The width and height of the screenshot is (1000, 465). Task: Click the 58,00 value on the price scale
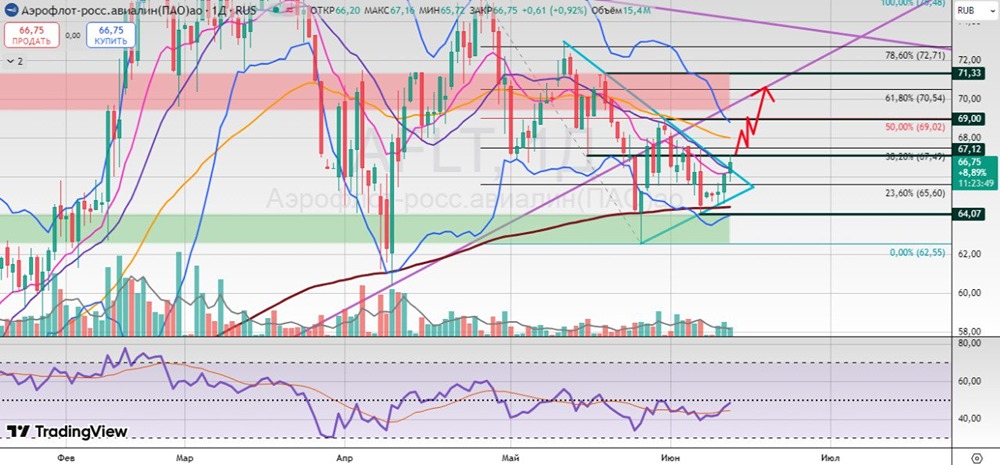(971, 332)
